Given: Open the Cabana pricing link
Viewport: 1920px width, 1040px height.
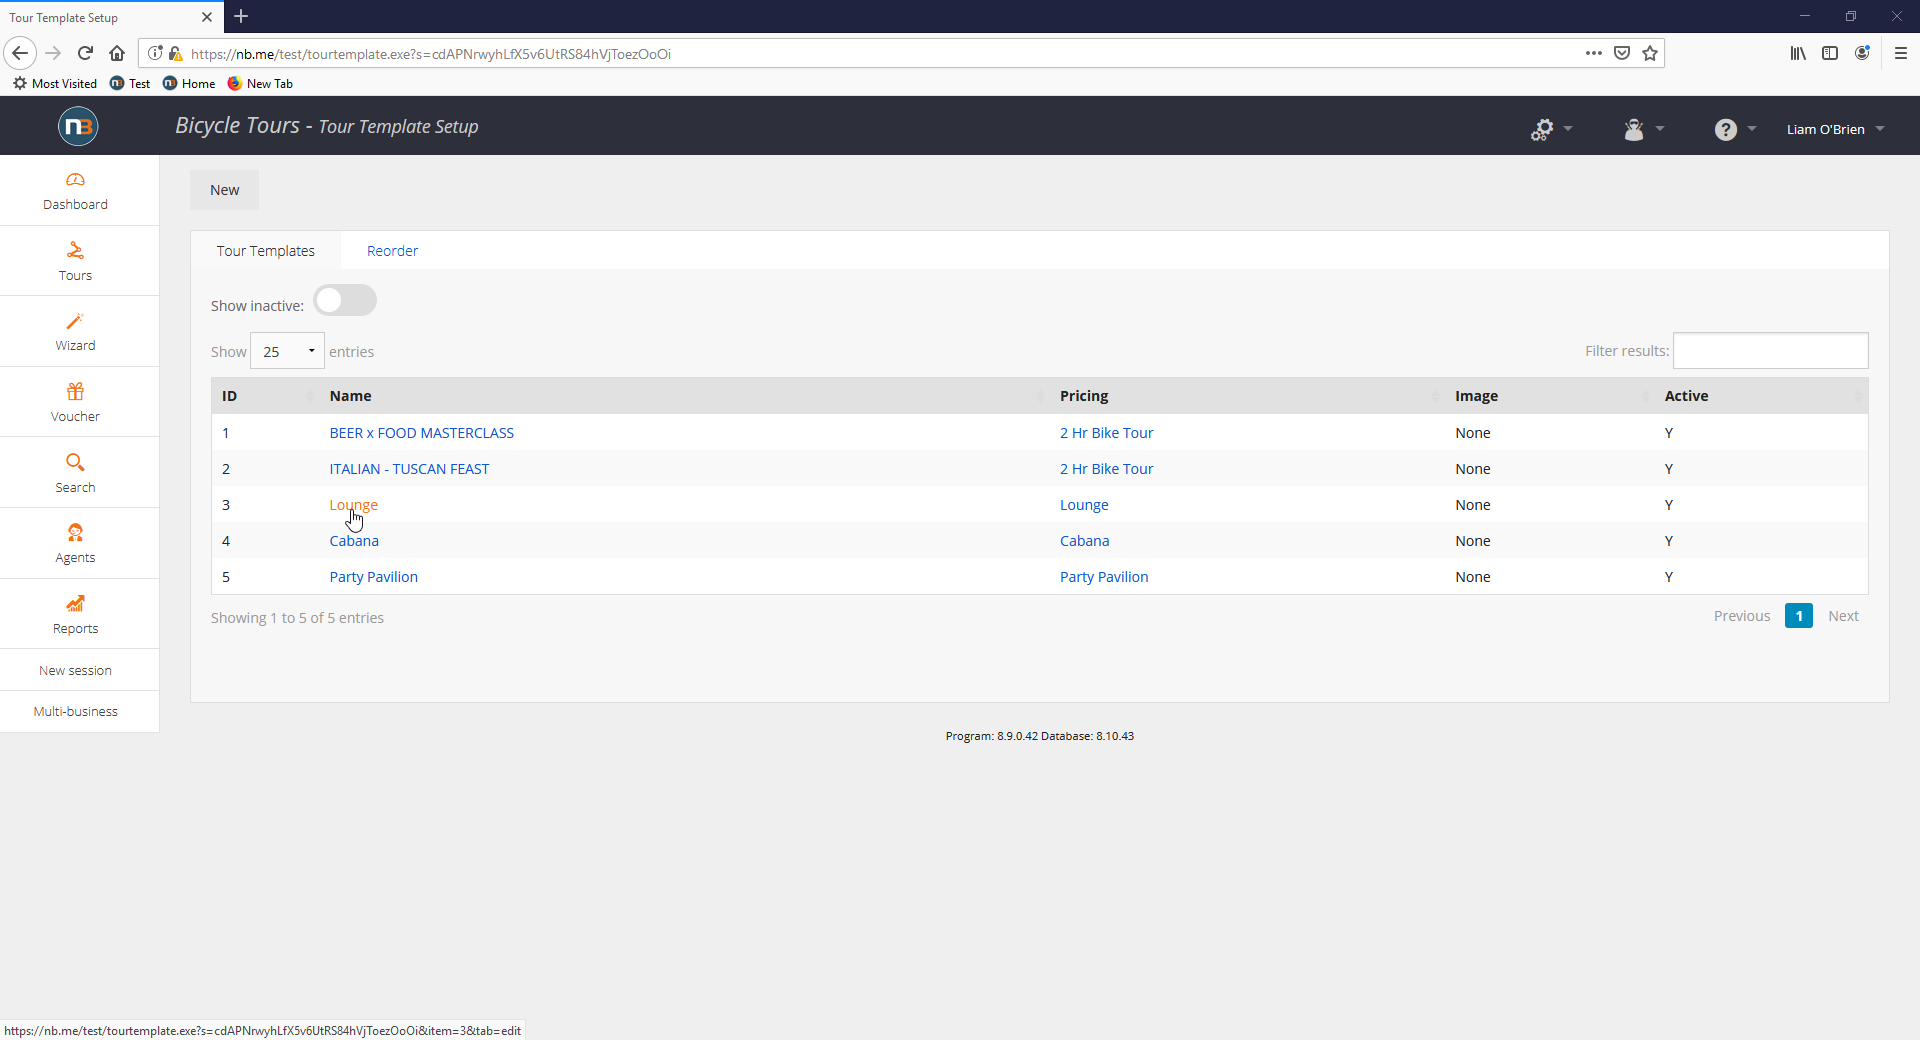Looking at the screenshot, I should pyautogui.click(x=1085, y=541).
